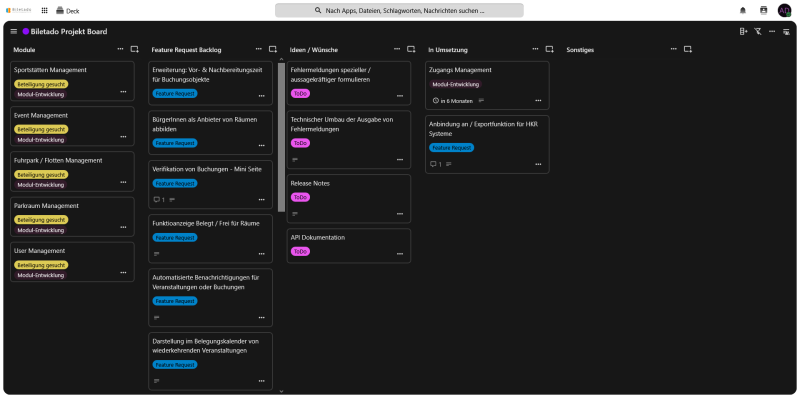This screenshot has height=398, width=800.
Task: Click comment icon on Verifikation von Buchungen card
Action: pos(157,200)
